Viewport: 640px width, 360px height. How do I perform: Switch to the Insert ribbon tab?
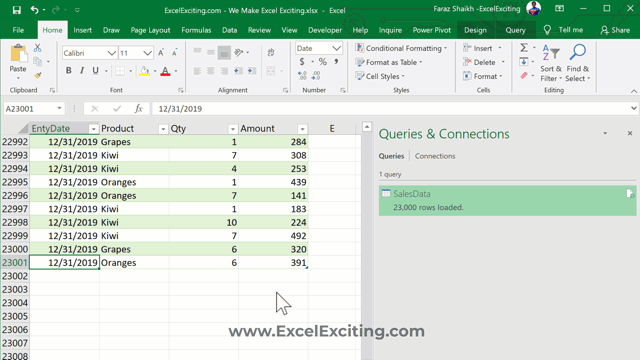[x=82, y=30]
